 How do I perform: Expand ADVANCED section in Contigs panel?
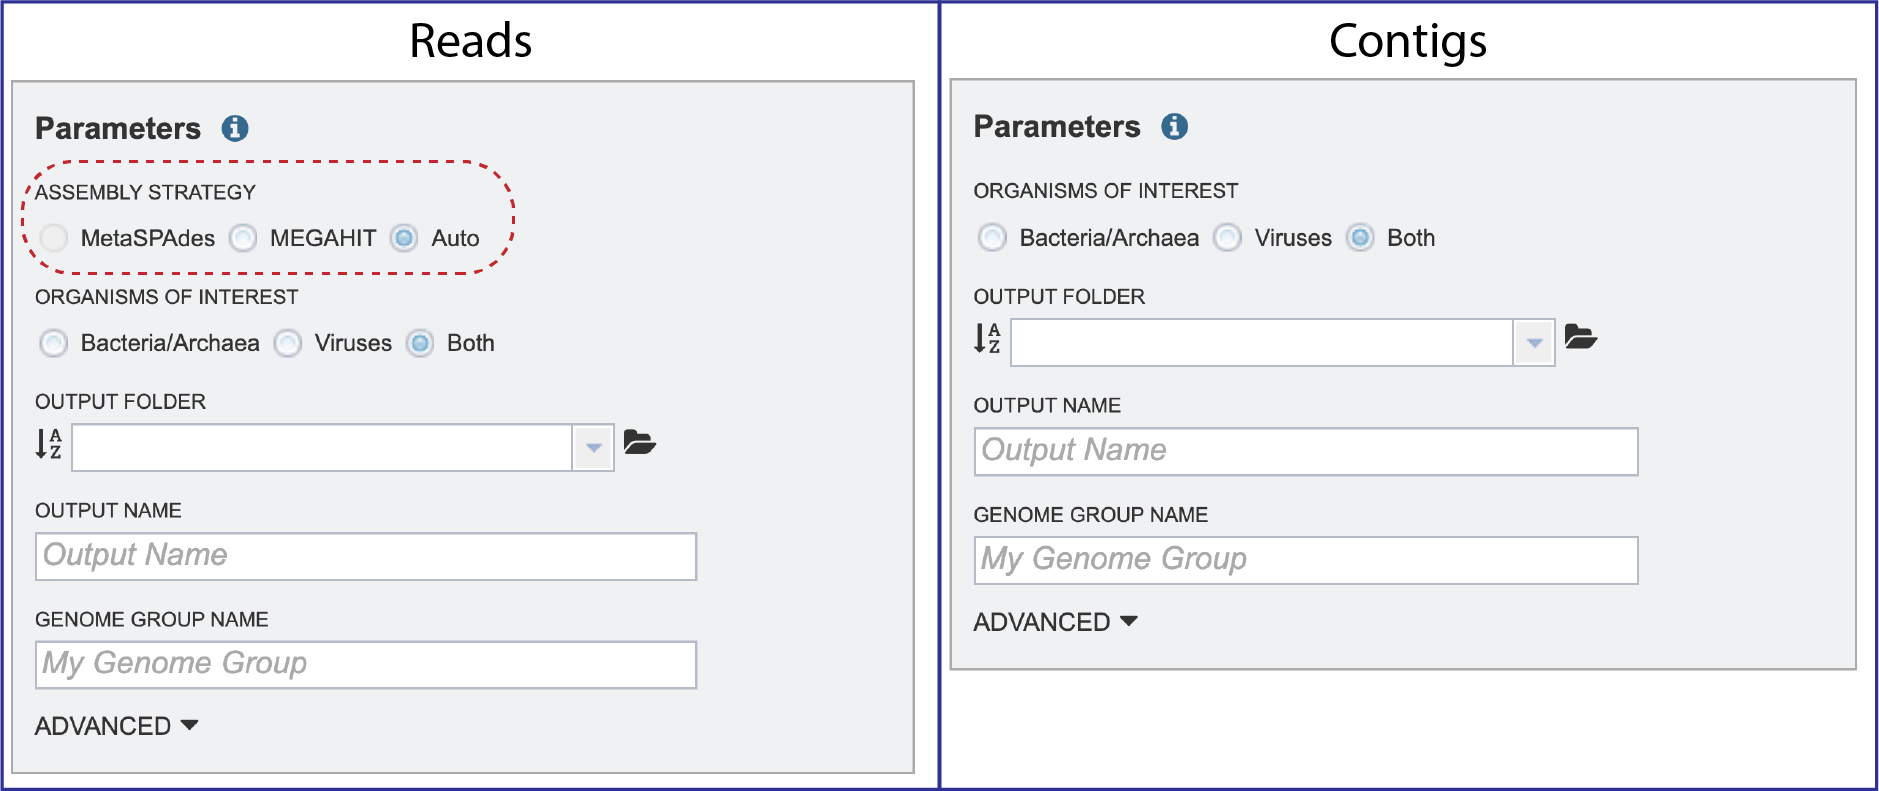point(1056,622)
